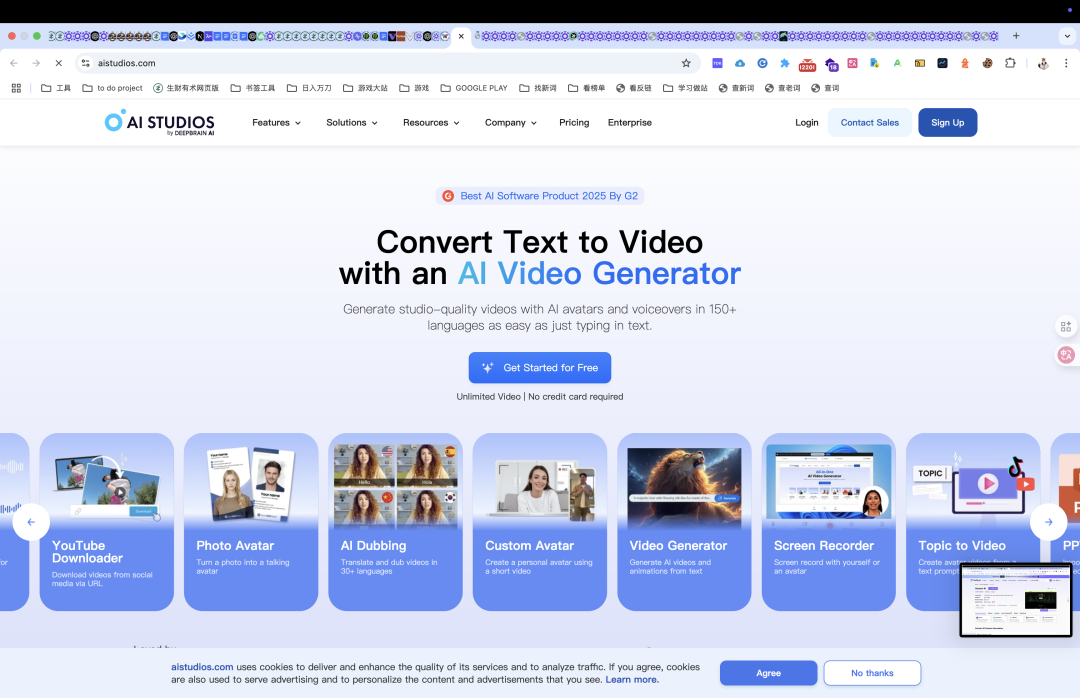This screenshot has width=1080, height=698.
Task: Open a new browser tab
Action: coord(1016,36)
